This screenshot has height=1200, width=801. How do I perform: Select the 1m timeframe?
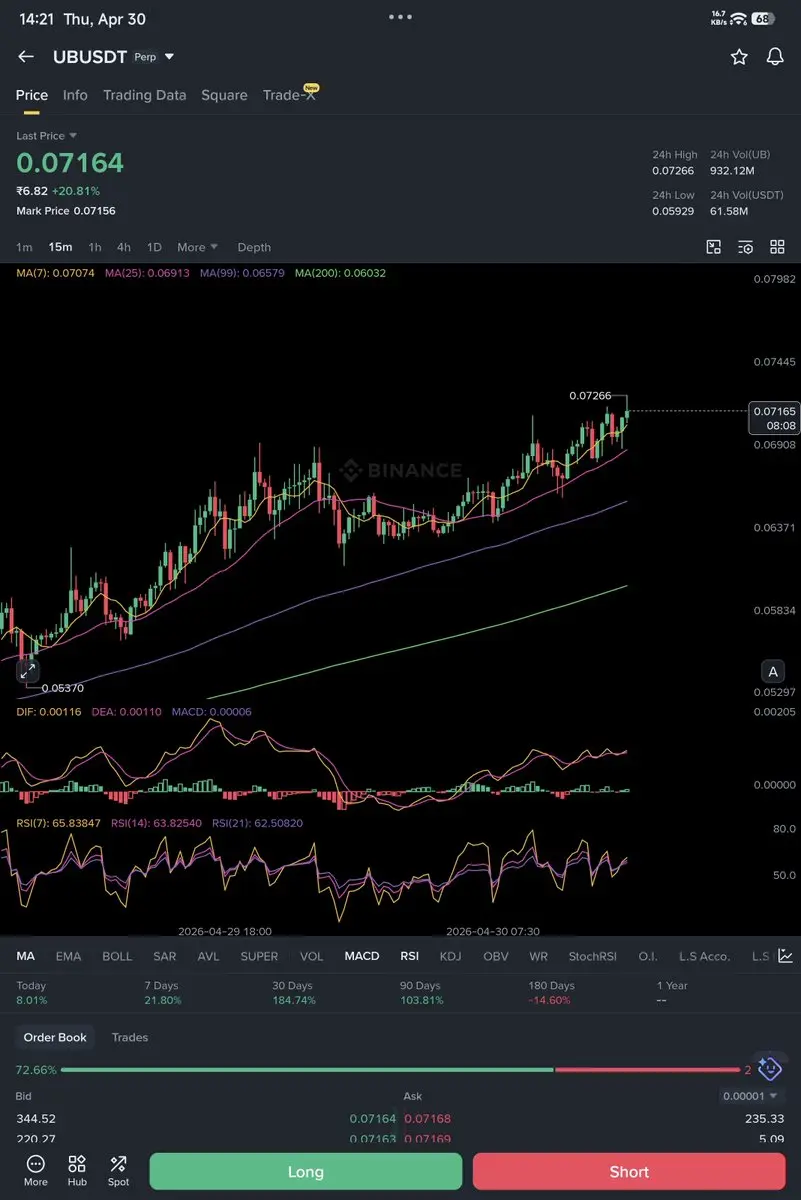coord(25,247)
